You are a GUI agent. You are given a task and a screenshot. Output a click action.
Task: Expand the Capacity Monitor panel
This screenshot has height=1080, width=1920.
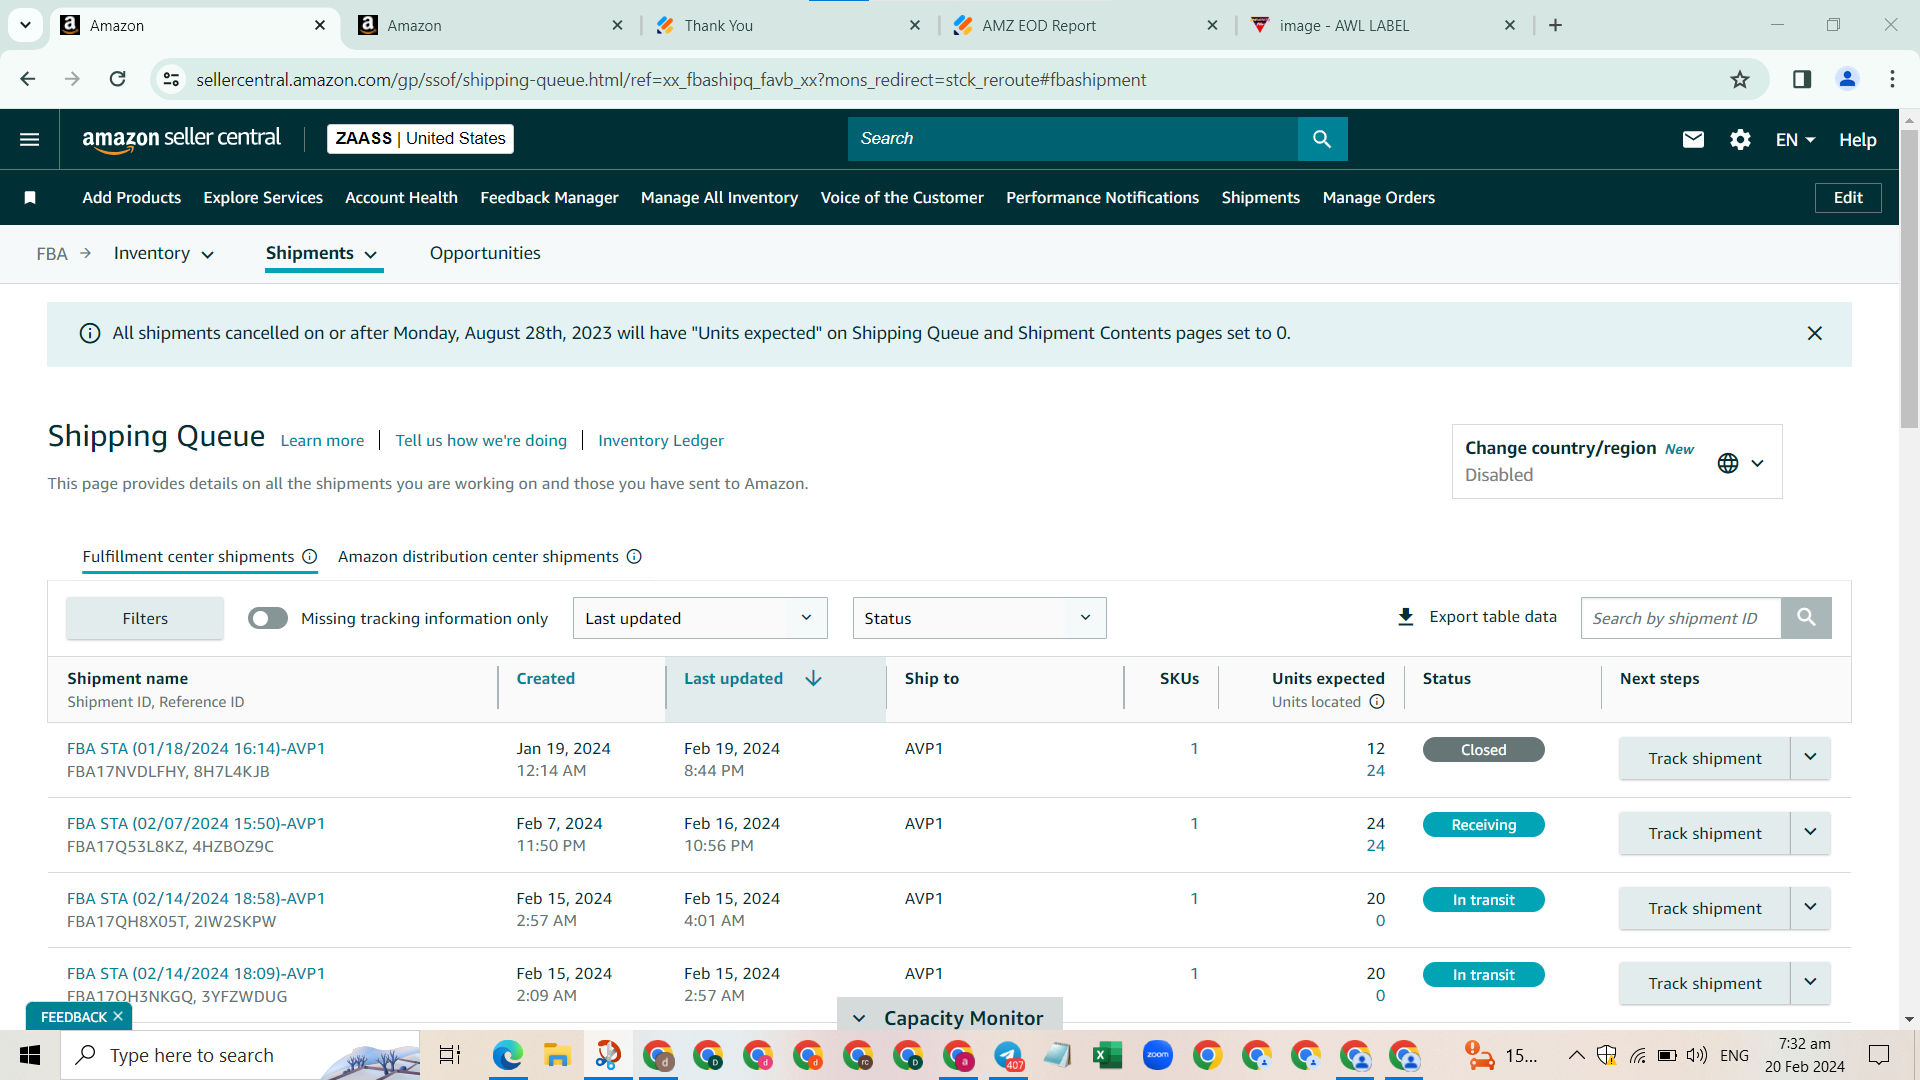click(x=950, y=1017)
